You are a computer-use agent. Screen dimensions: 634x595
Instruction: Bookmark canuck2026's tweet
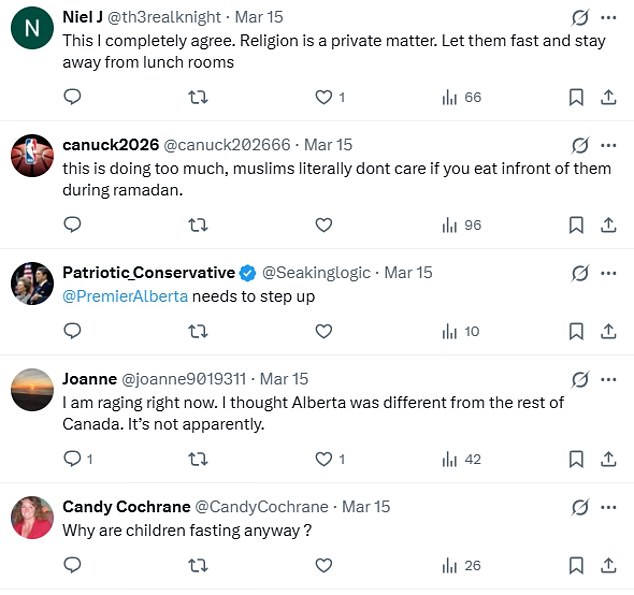pos(576,225)
